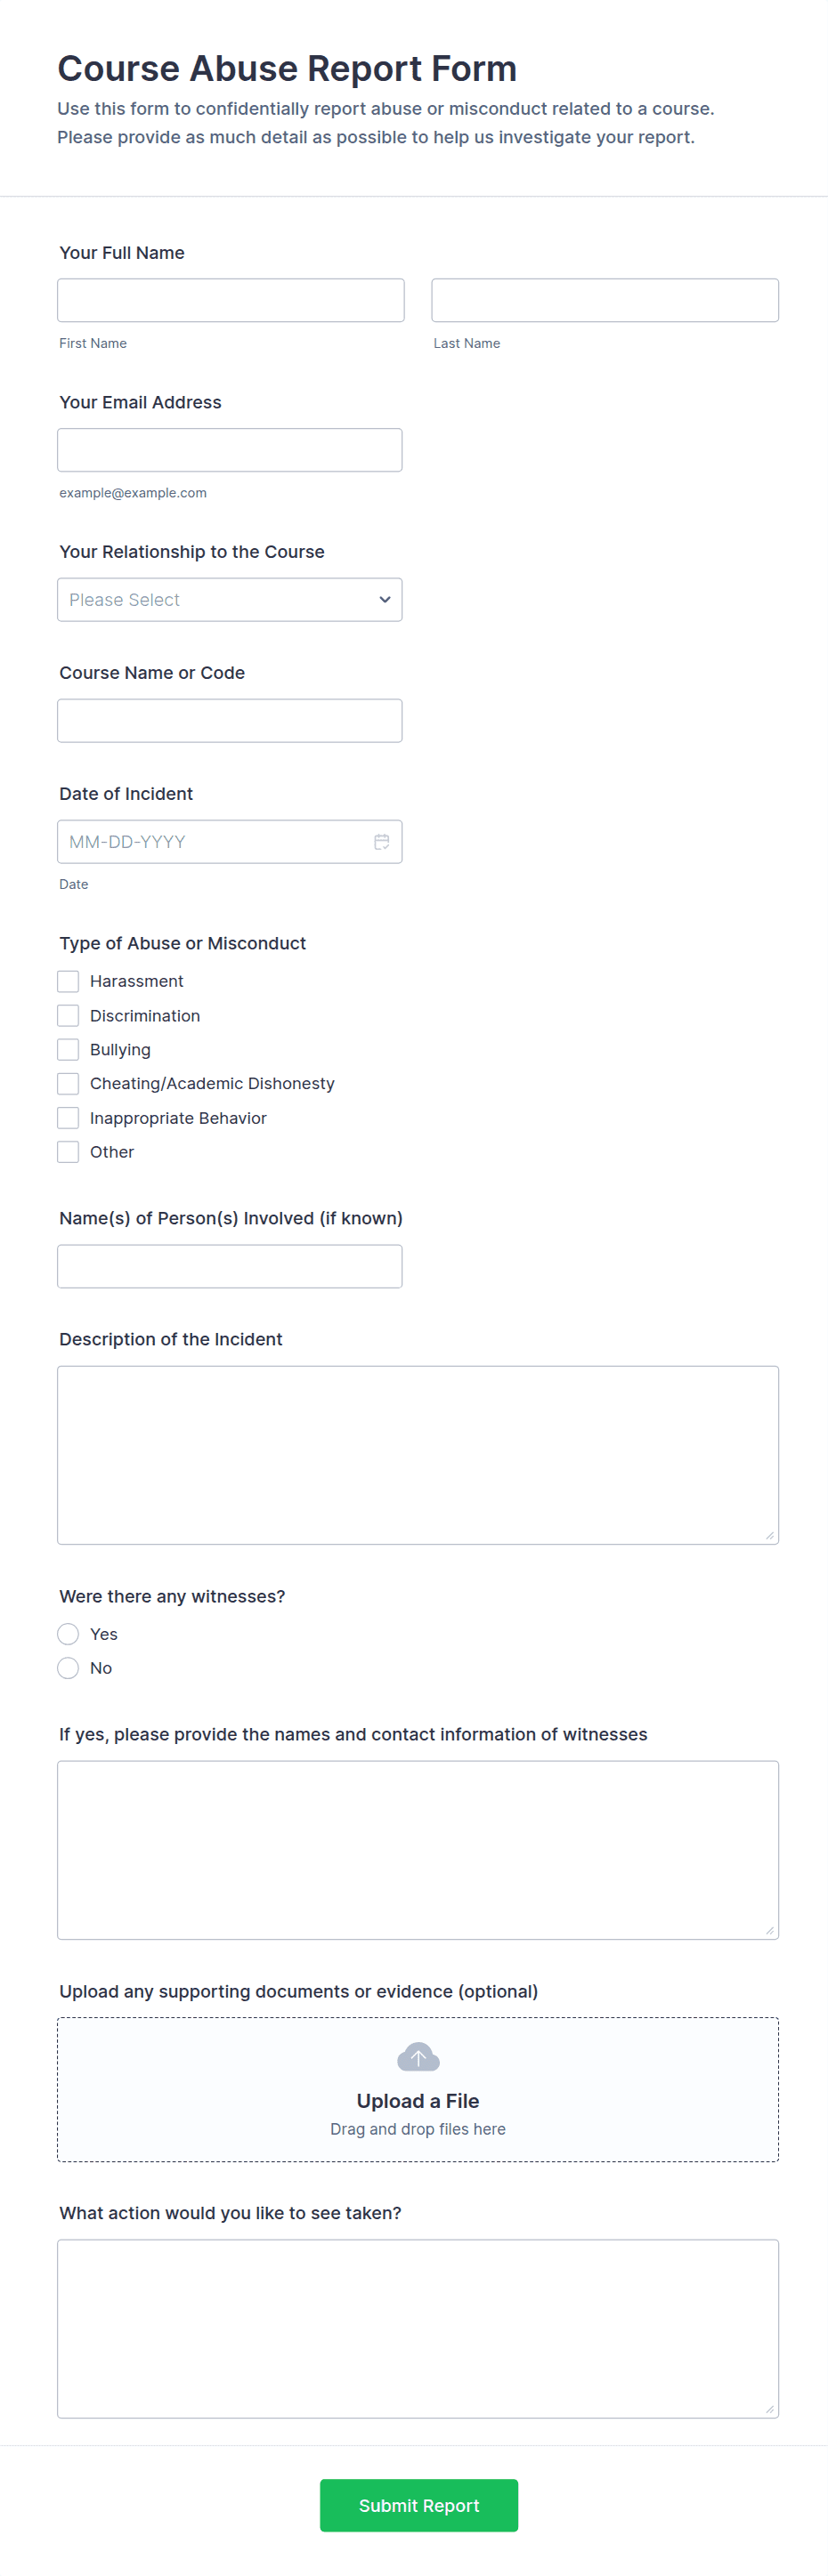Focus the Course Name or Code field
This screenshot has width=828, height=2576.
click(x=229, y=721)
